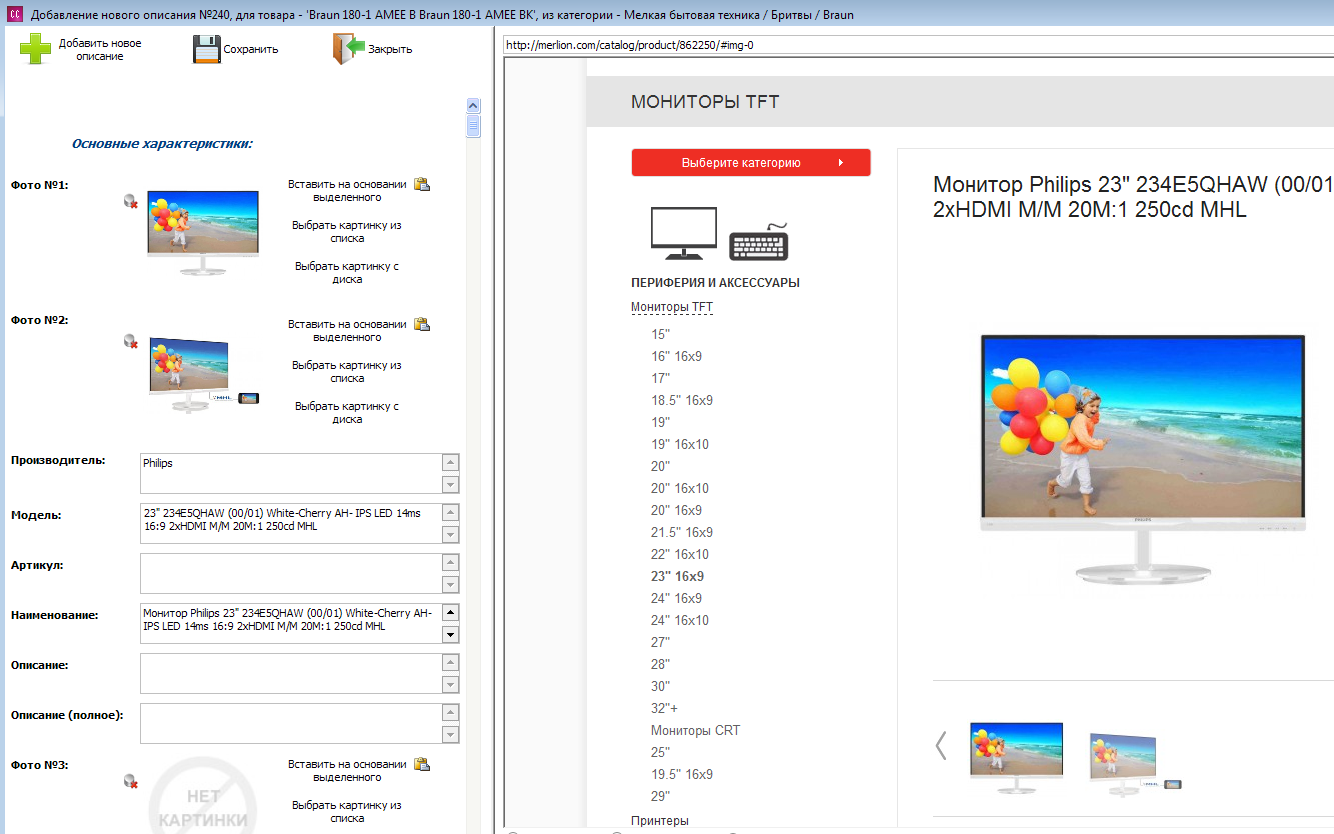The width and height of the screenshot is (1334, 834).
Task: Click the desktop computer icon on the web page
Action: coord(684,233)
